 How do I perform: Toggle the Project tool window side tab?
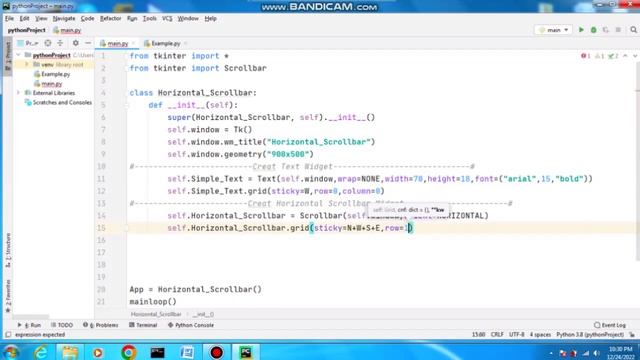coord(8,56)
